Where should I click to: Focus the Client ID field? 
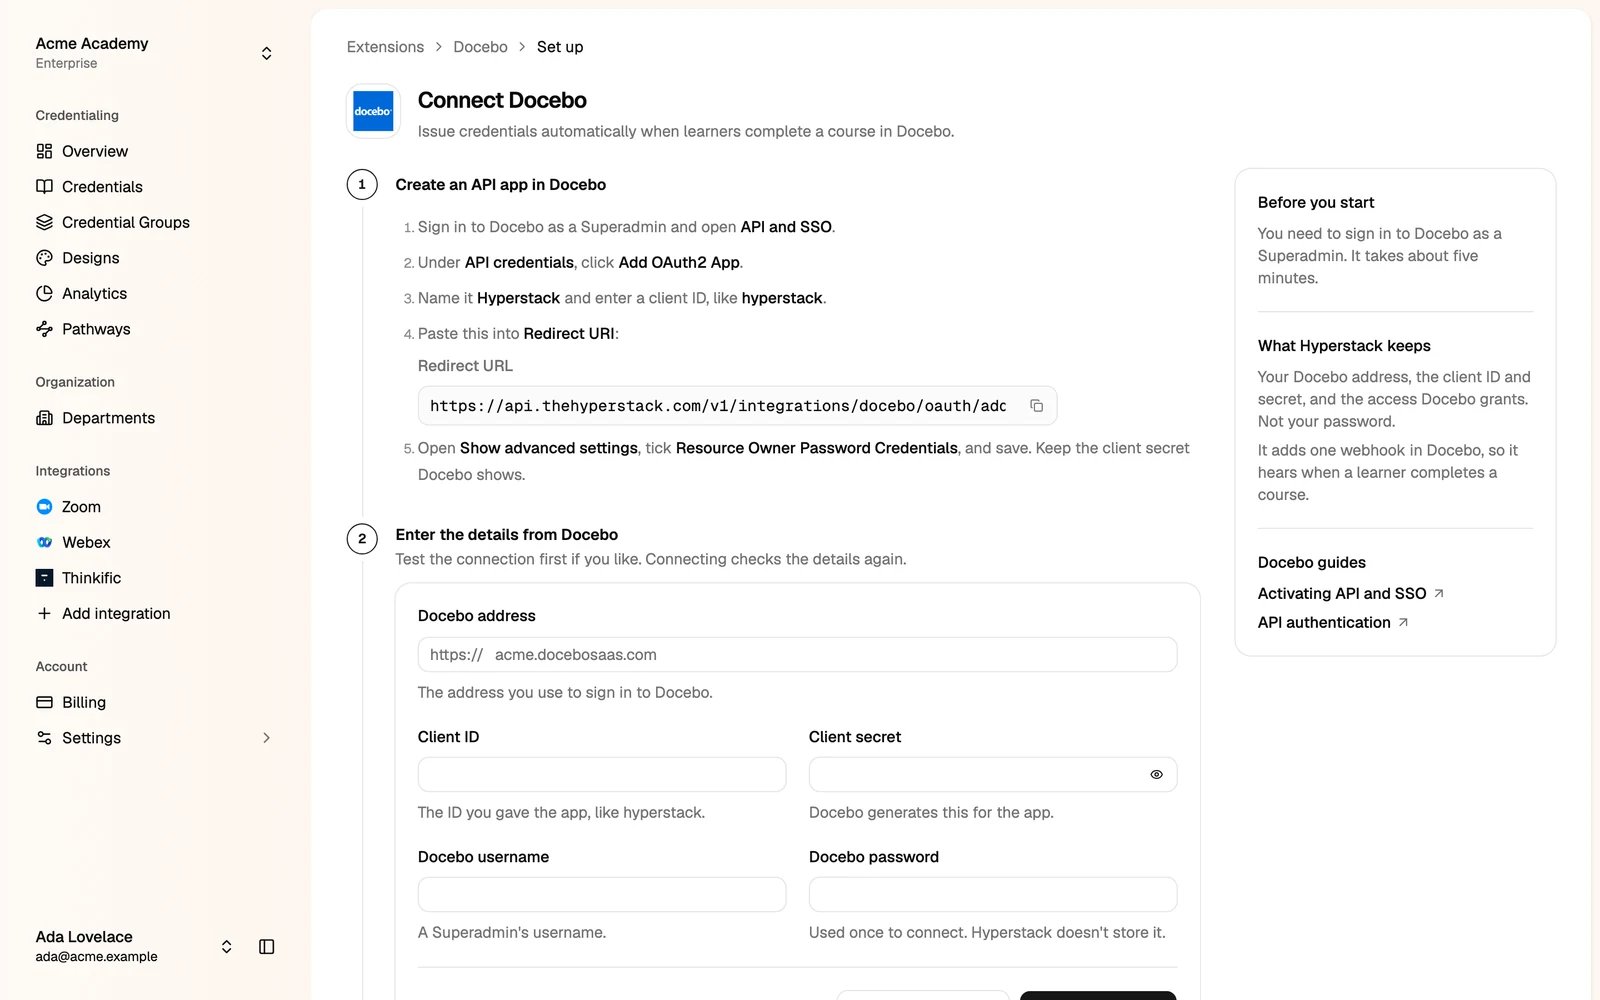(602, 775)
